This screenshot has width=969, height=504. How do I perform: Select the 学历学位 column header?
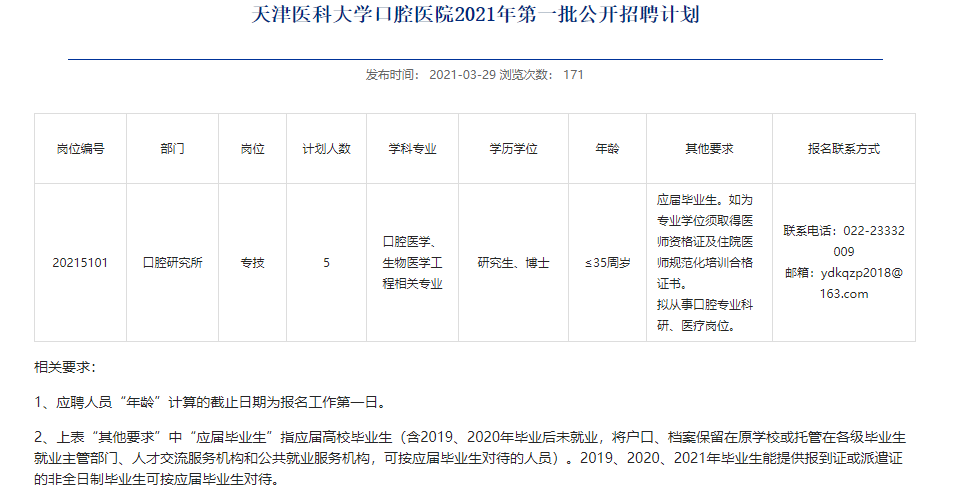[x=513, y=148]
